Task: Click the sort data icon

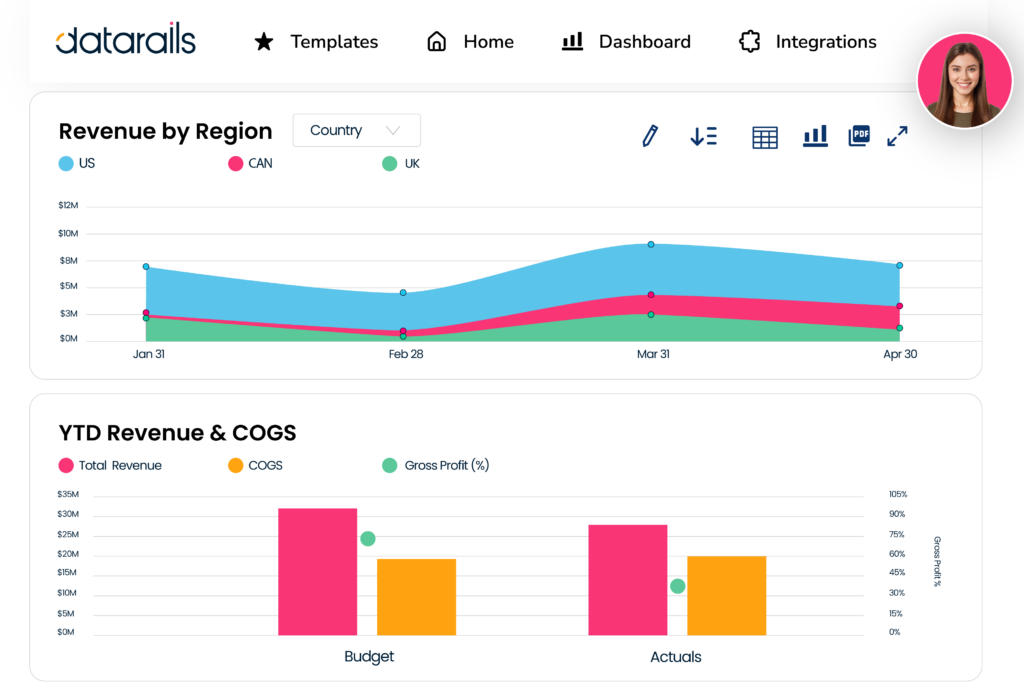Action: click(703, 137)
